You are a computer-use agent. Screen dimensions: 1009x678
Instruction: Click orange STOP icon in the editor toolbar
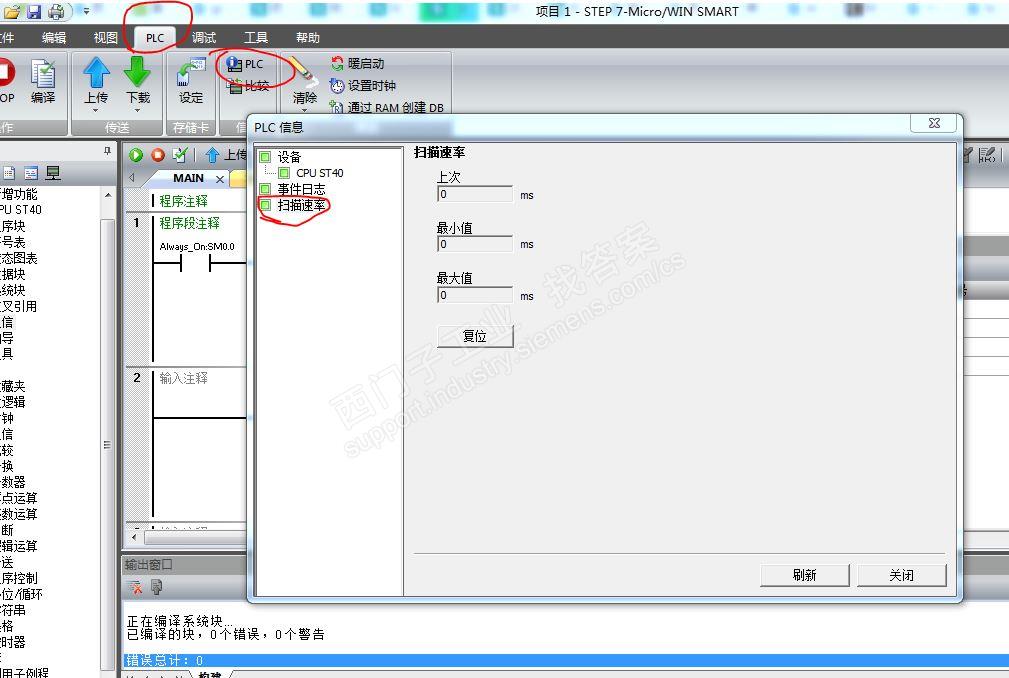point(158,155)
